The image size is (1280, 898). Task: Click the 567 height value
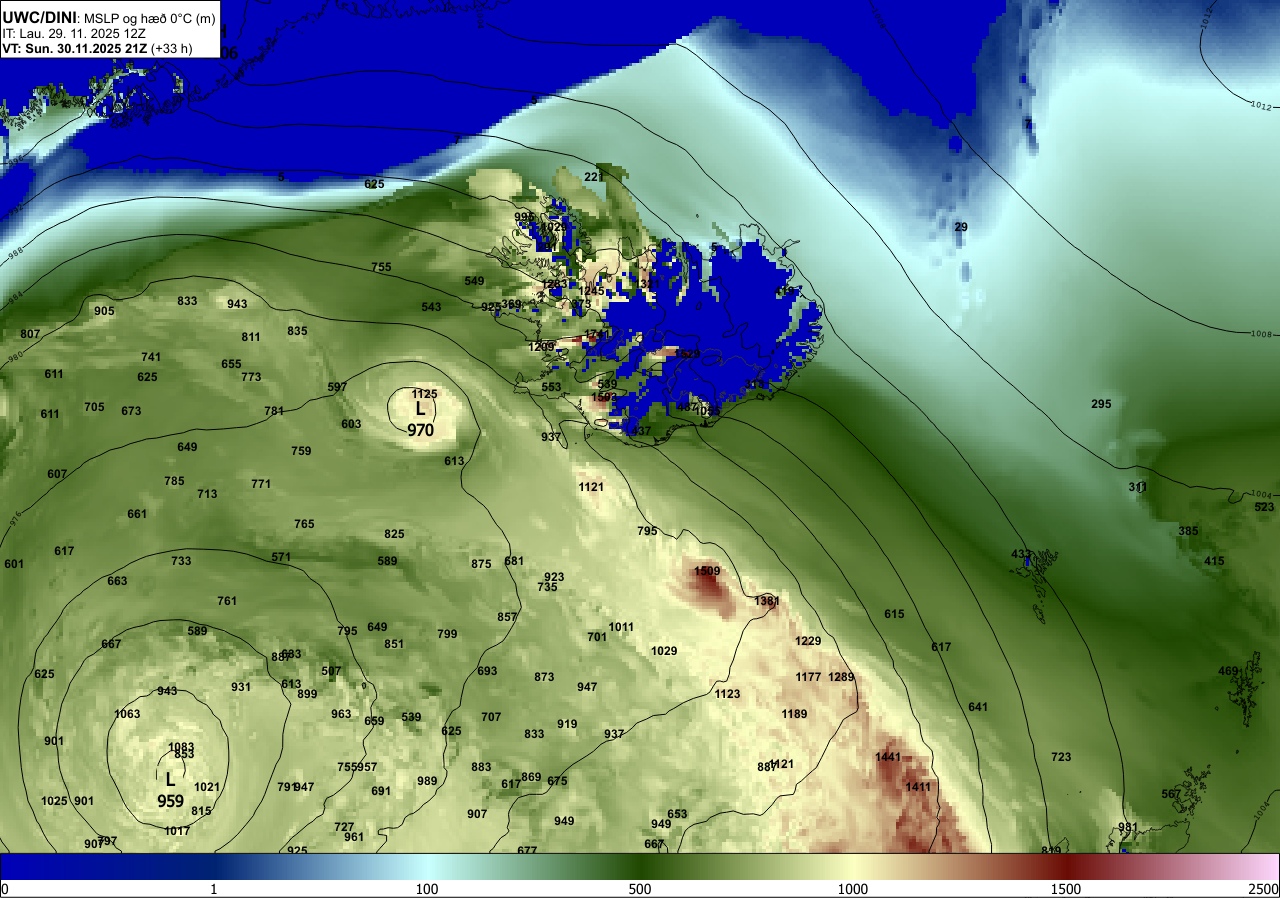pyautogui.click(x=1171, y=794)
